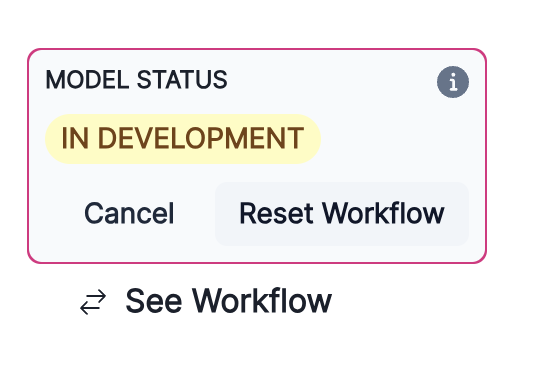View the workflow via See Workflow text
The image size is (536, 374).
tap(228, 301)
